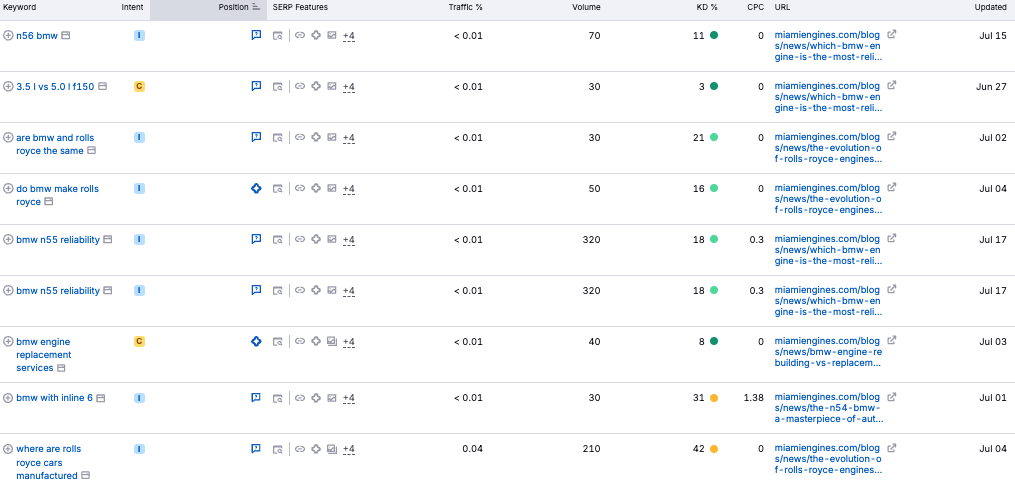Viewport: 1015px width, 488px height.
Task: Click the 'Jun 27' updated date
Action: (992, 86)
